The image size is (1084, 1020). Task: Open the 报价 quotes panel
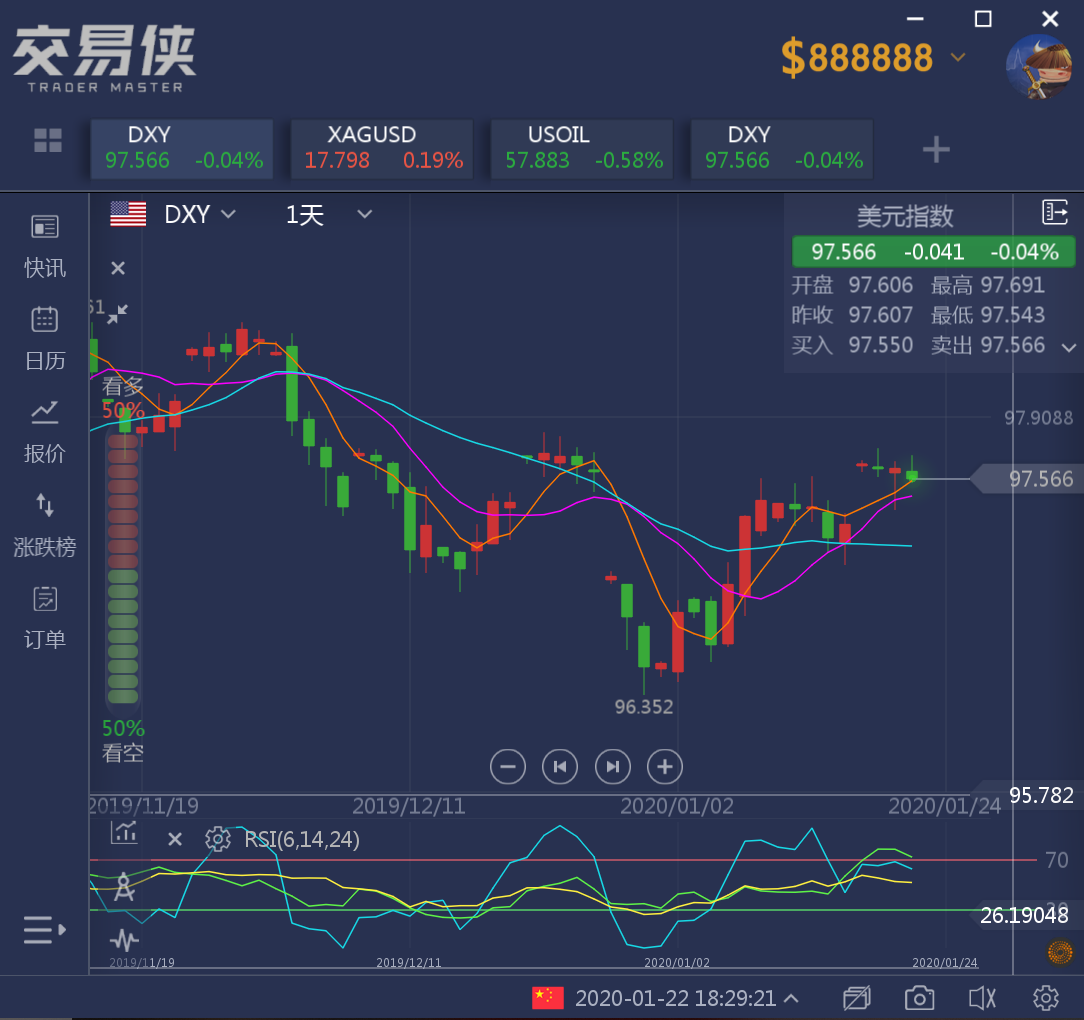point(45,431)
